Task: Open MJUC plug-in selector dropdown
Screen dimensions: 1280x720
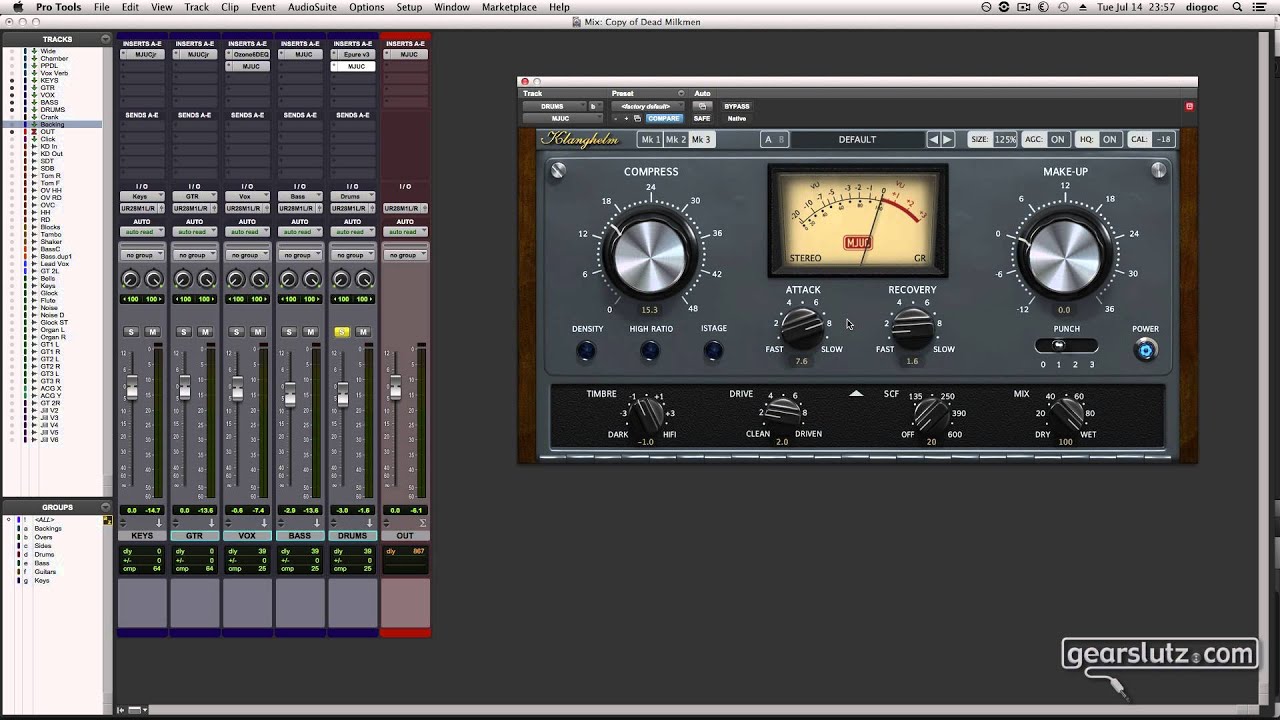Action: point(560,118)
